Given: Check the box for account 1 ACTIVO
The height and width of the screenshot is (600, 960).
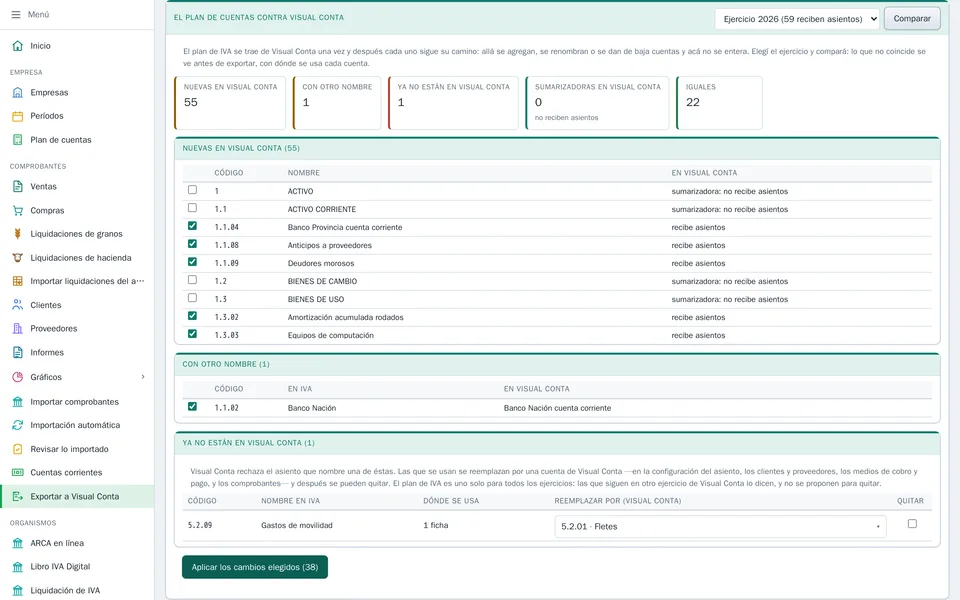Looking at the screenshot, I should click(192, 190).
